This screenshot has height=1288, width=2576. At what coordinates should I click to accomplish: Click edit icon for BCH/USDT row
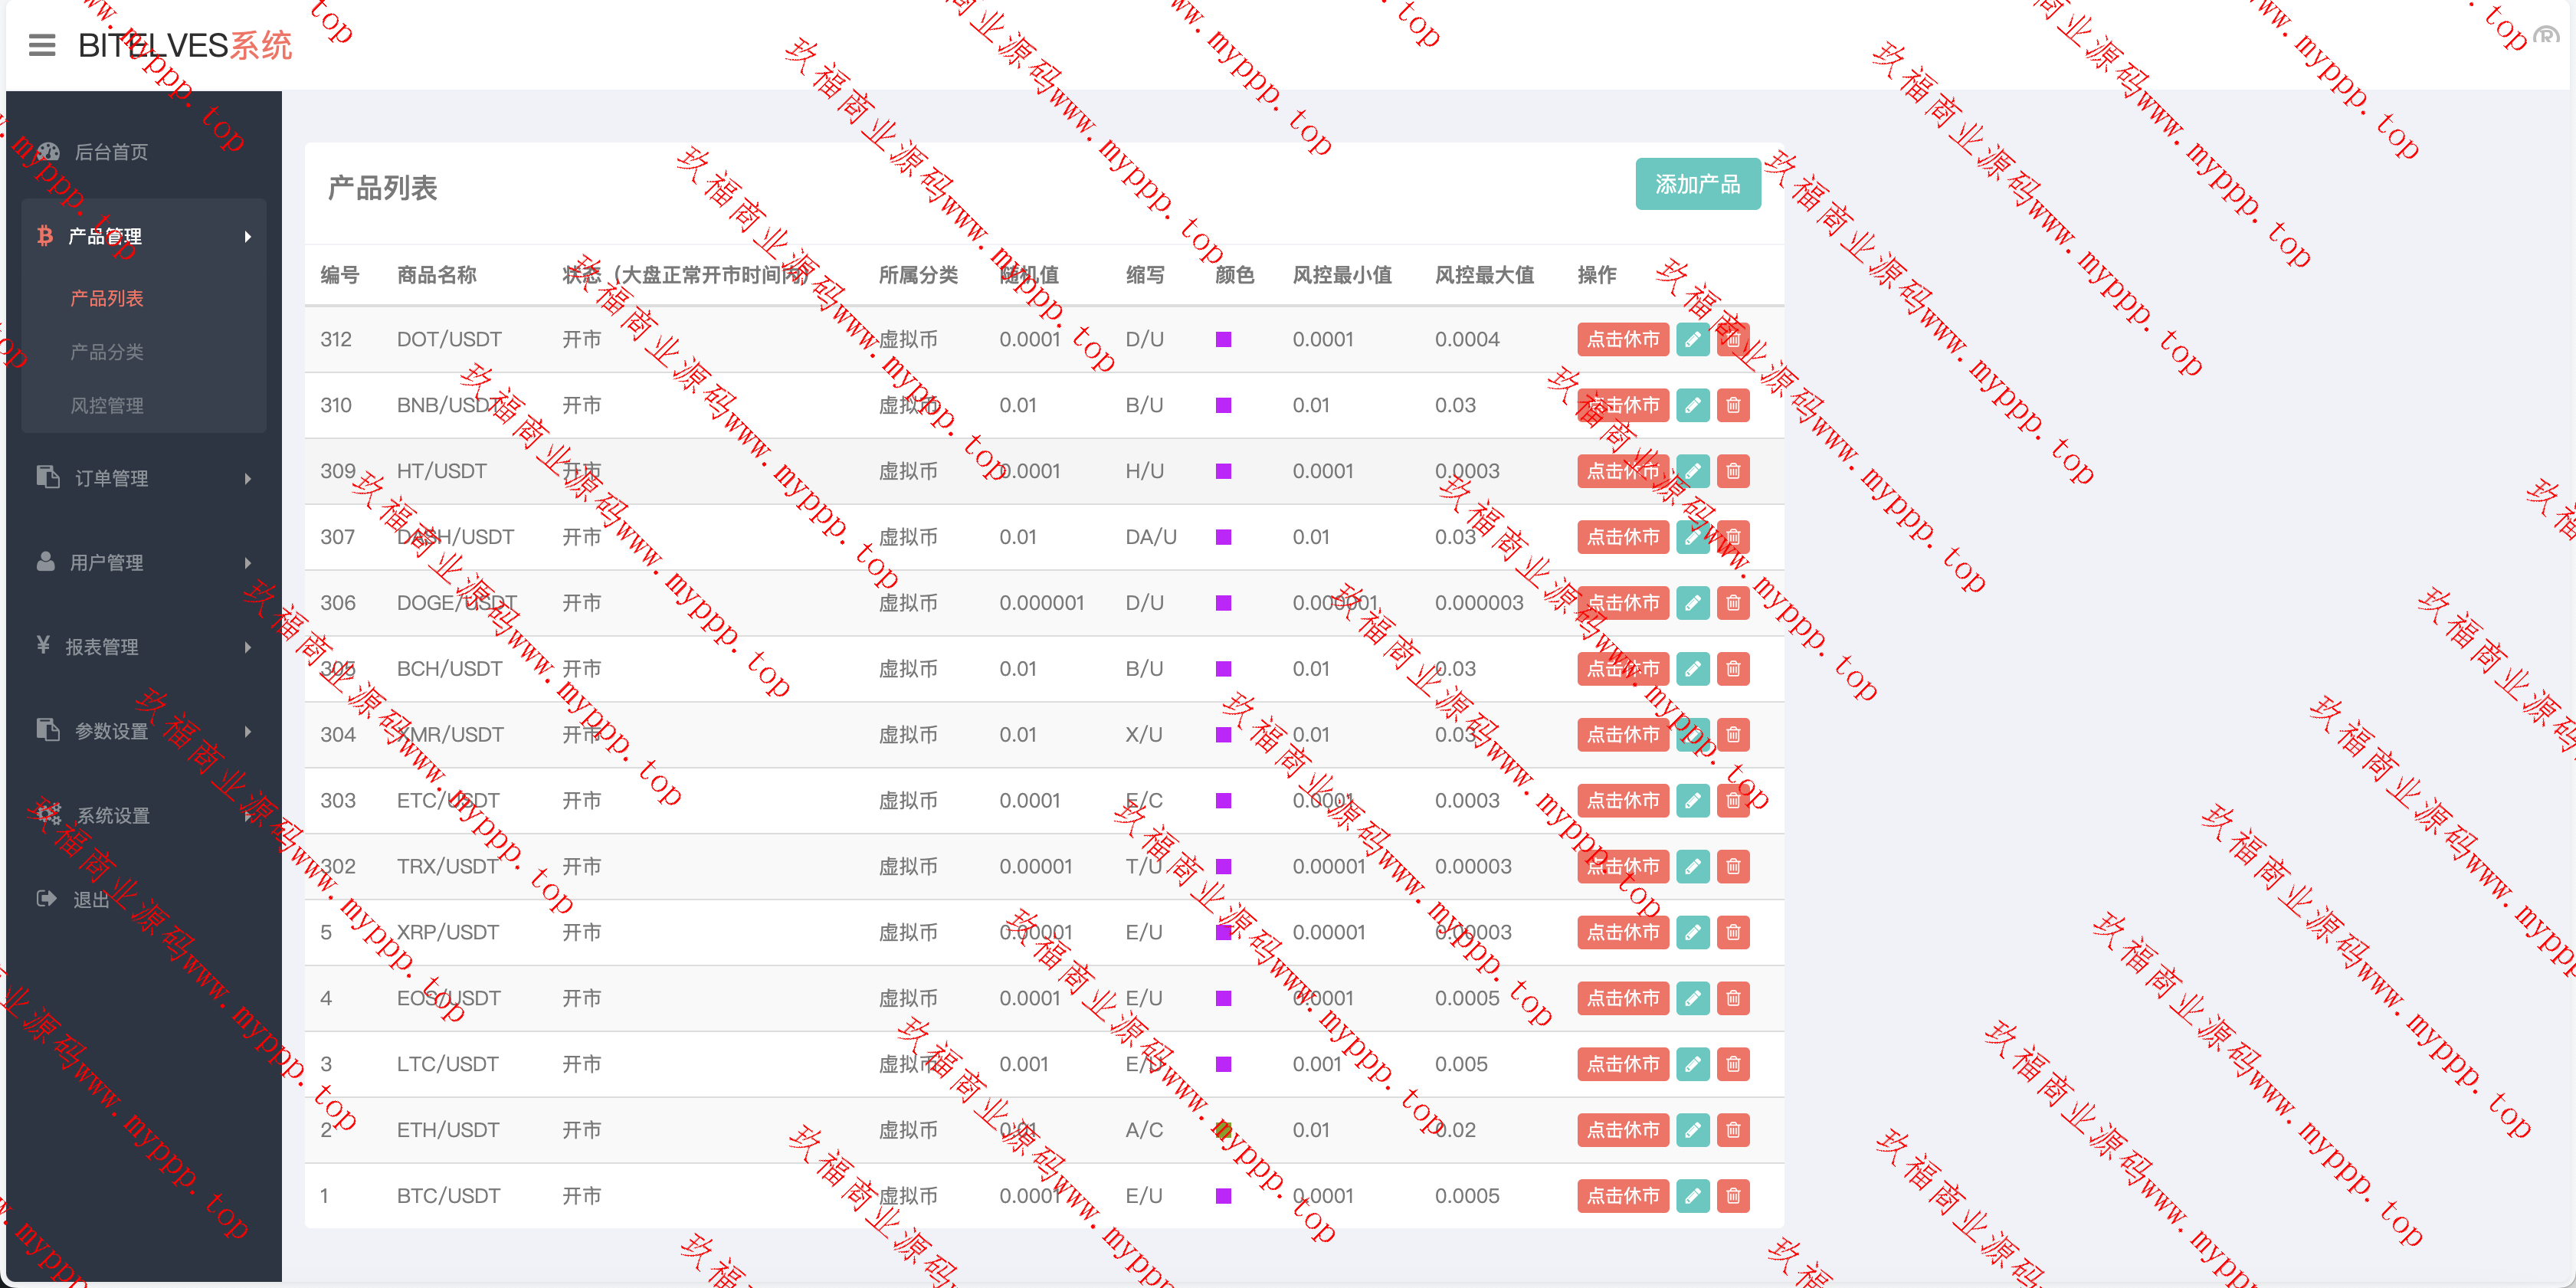(x=1692, y=669)
